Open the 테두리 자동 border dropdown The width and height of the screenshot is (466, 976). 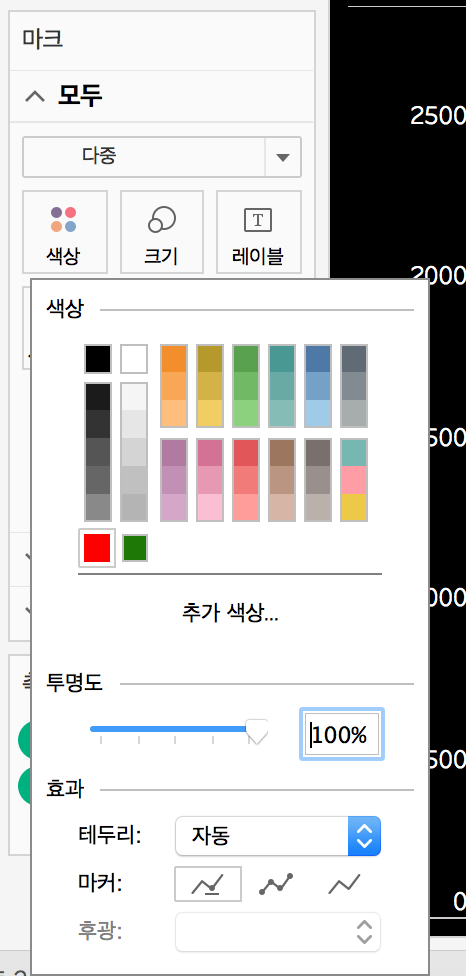point(278,835)
